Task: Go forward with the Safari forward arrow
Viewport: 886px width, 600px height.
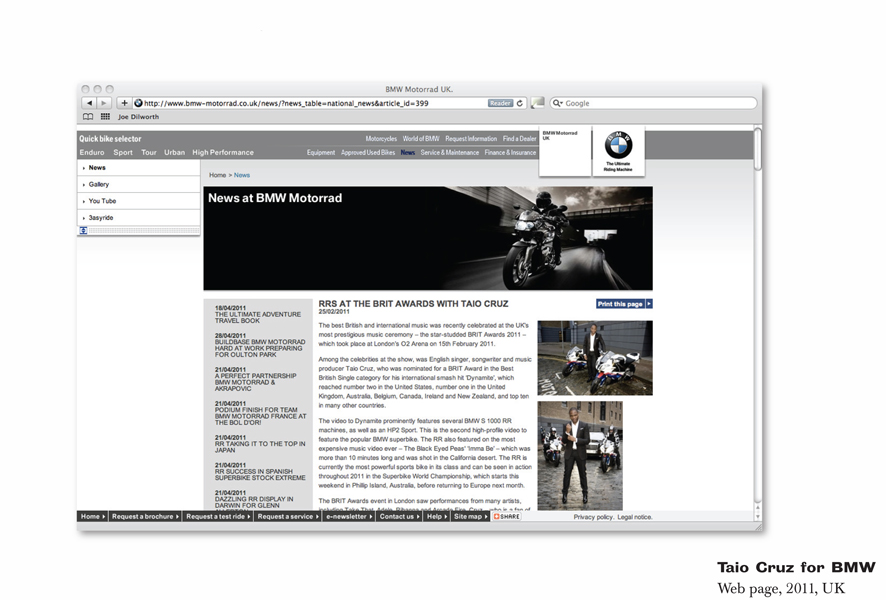Action: point(104,103)
